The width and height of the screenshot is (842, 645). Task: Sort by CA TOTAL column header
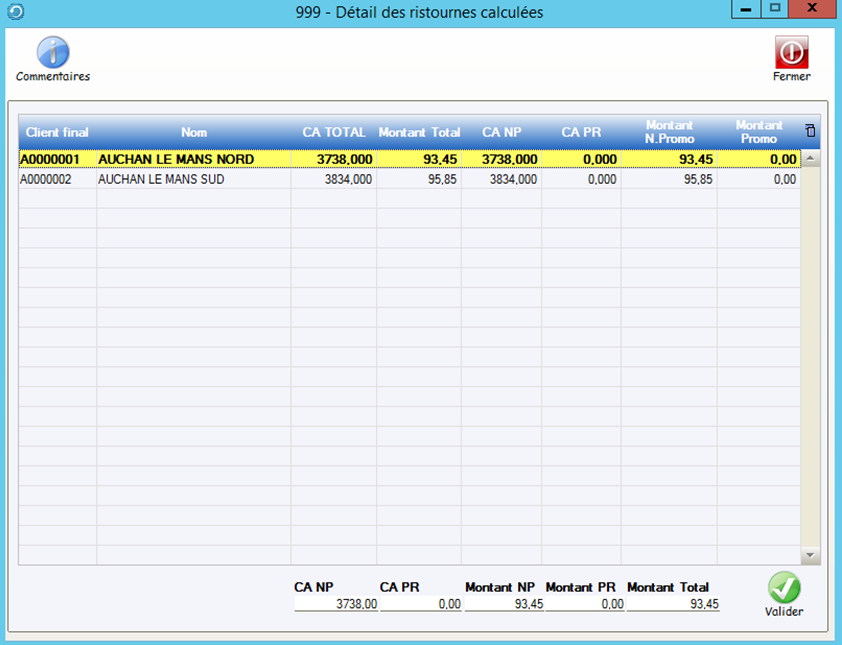(334, 132)
